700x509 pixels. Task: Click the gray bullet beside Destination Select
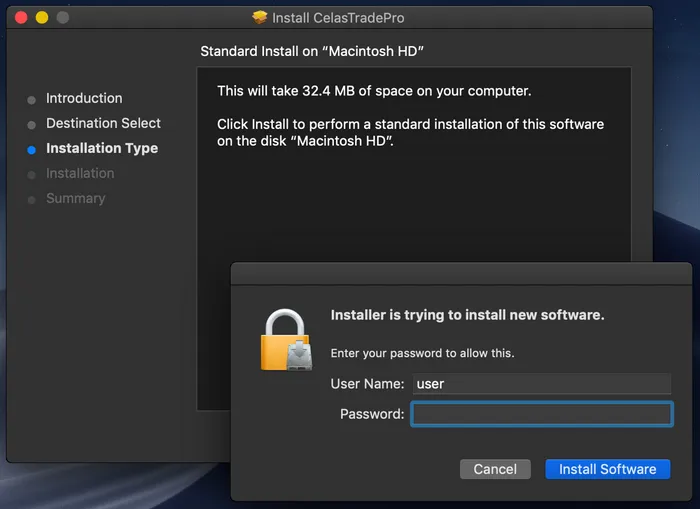32,124
